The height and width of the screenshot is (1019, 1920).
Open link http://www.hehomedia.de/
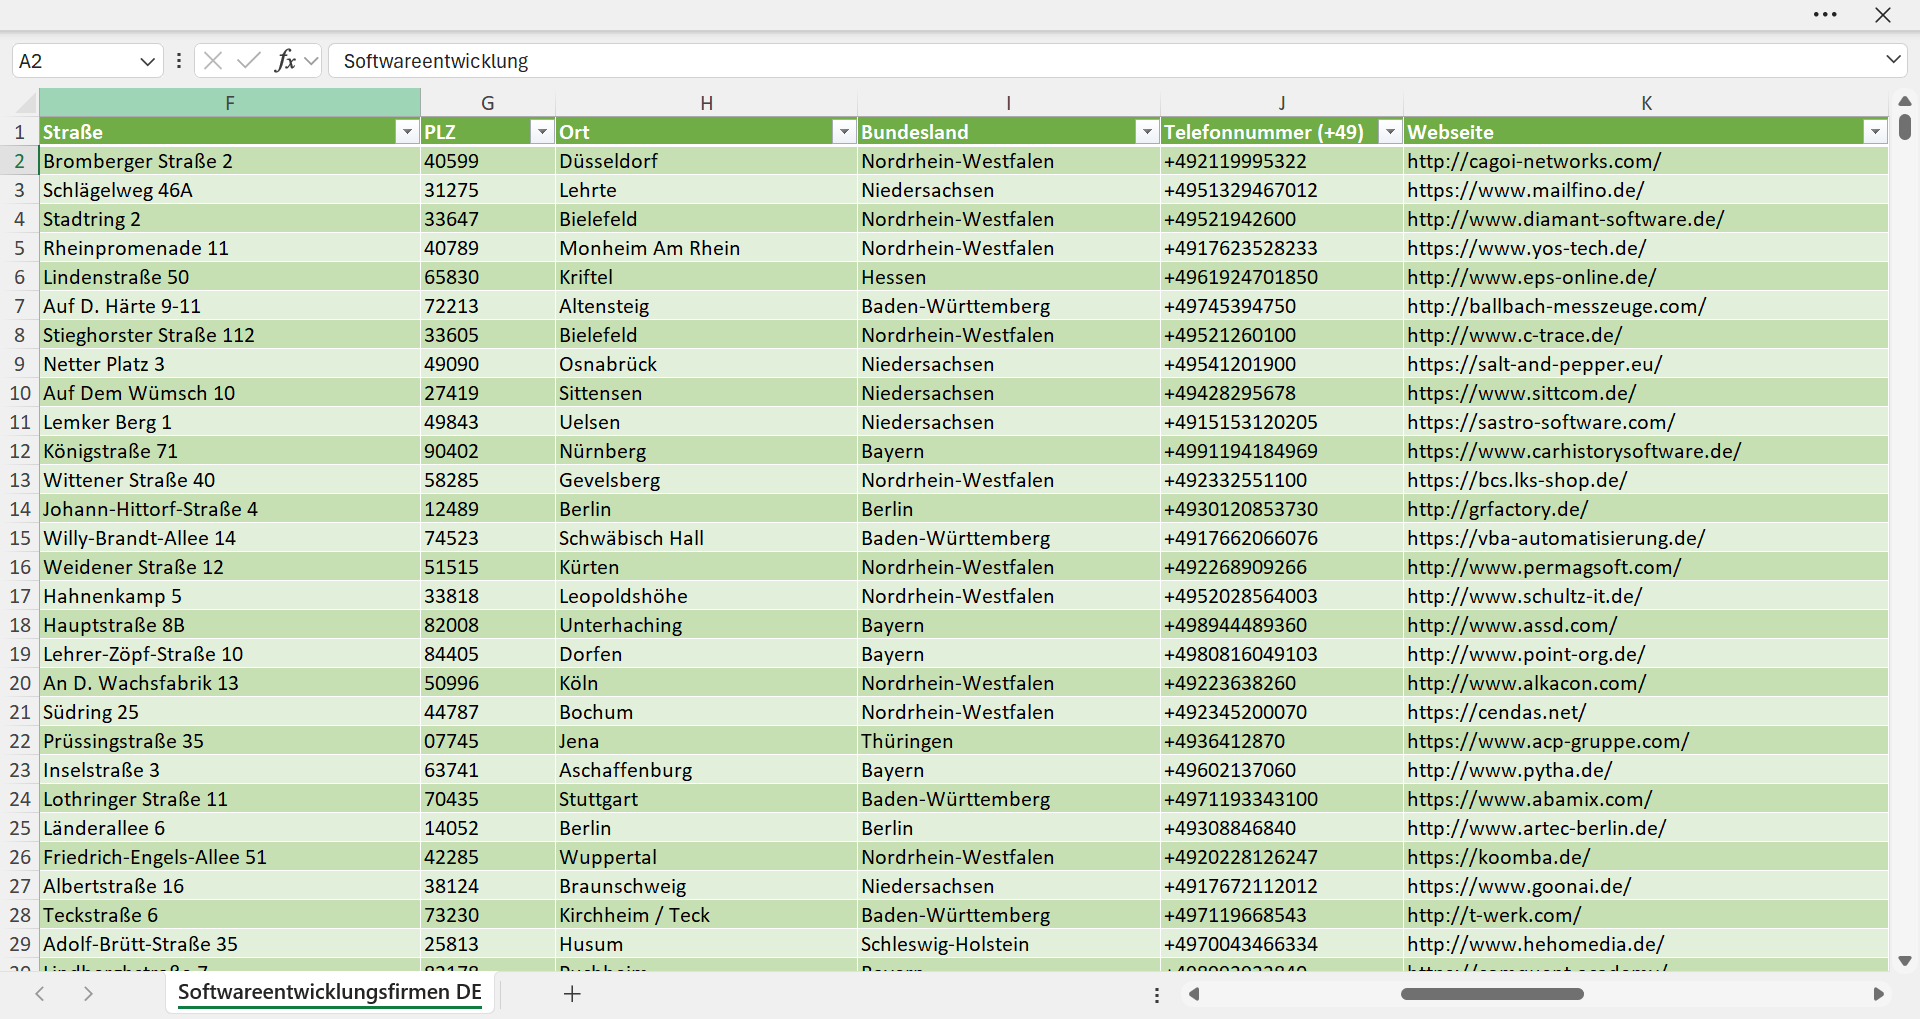[1536, 944]
